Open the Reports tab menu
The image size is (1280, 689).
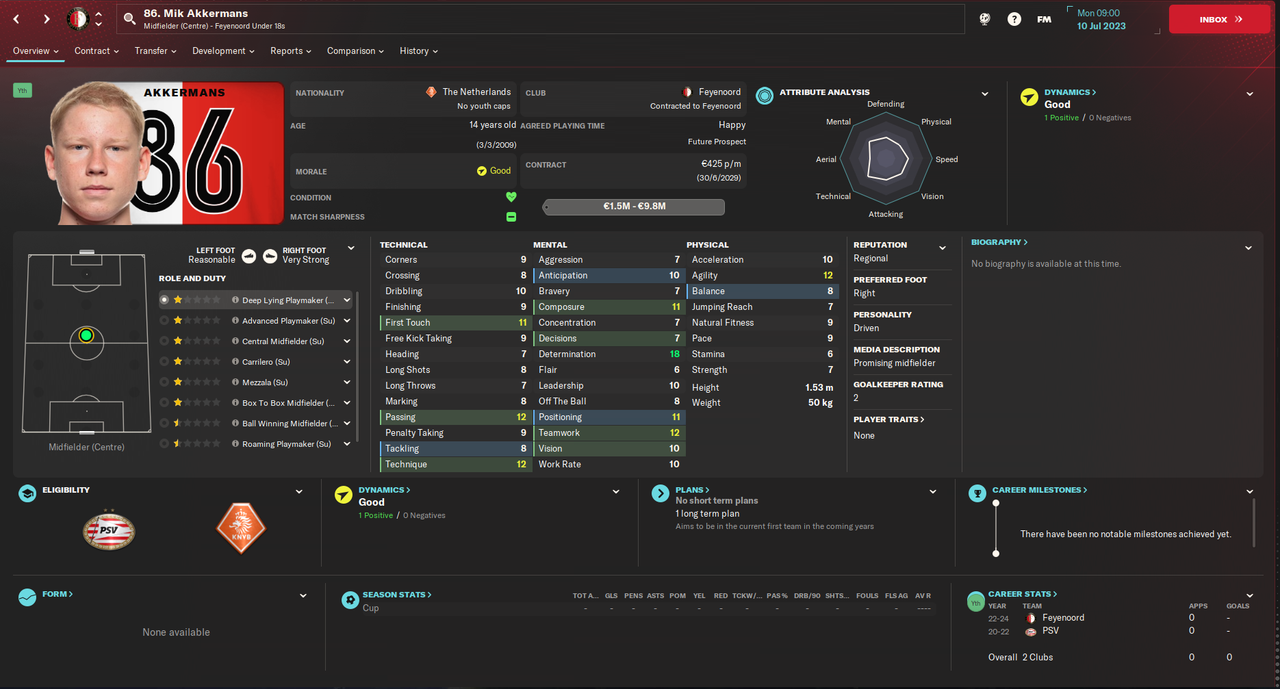(x=291, y=51)
